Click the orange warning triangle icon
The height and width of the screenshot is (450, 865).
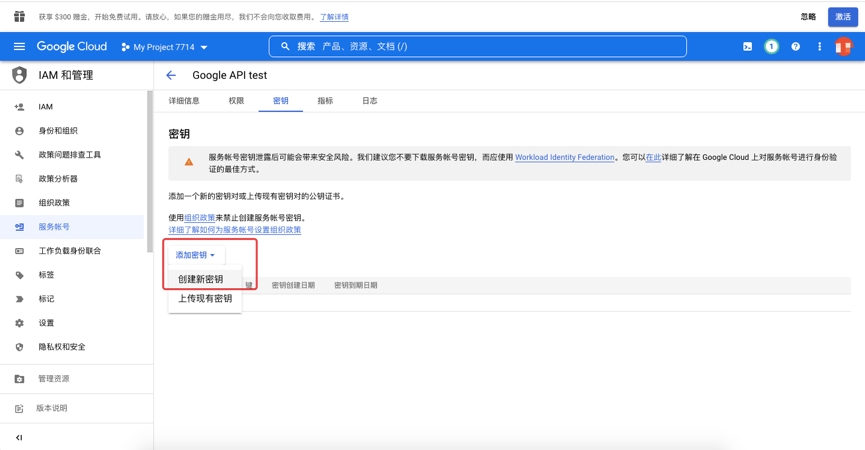(189, 162)
